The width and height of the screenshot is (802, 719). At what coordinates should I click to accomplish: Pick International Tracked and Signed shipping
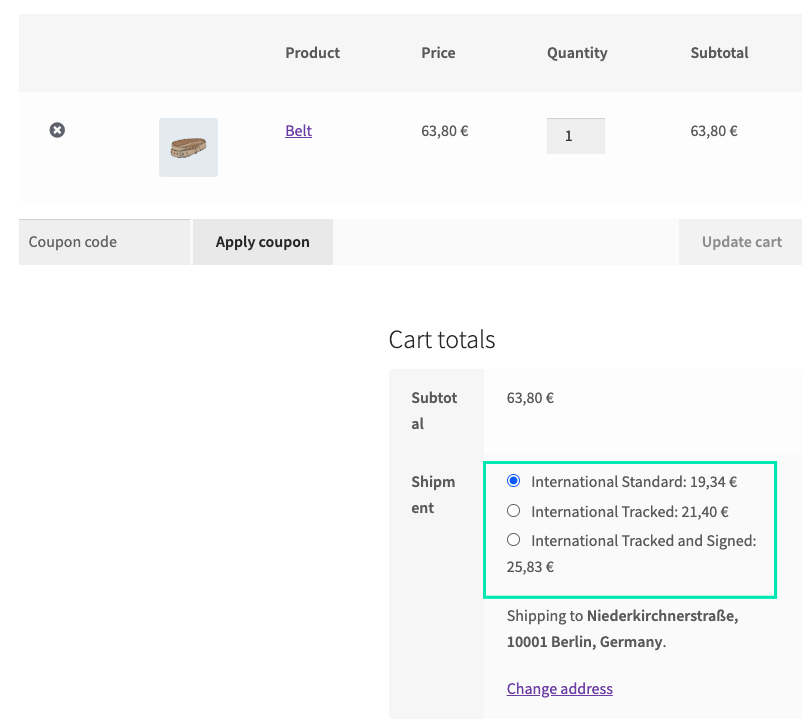513,539
